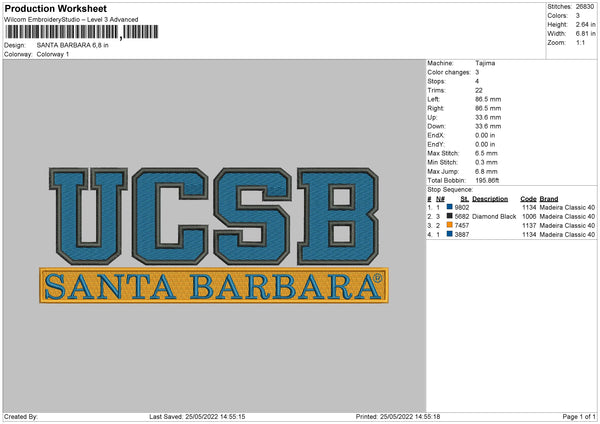Click the Colors label in the top-right summary

(558, 16)
